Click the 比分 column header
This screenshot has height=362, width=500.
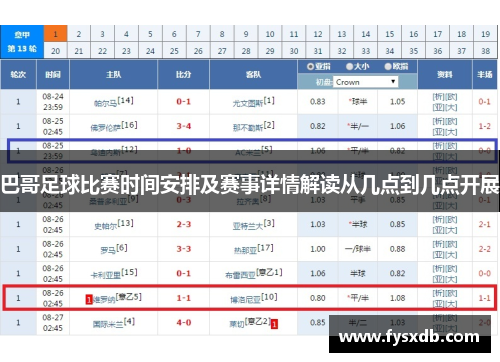click(183, 74)
